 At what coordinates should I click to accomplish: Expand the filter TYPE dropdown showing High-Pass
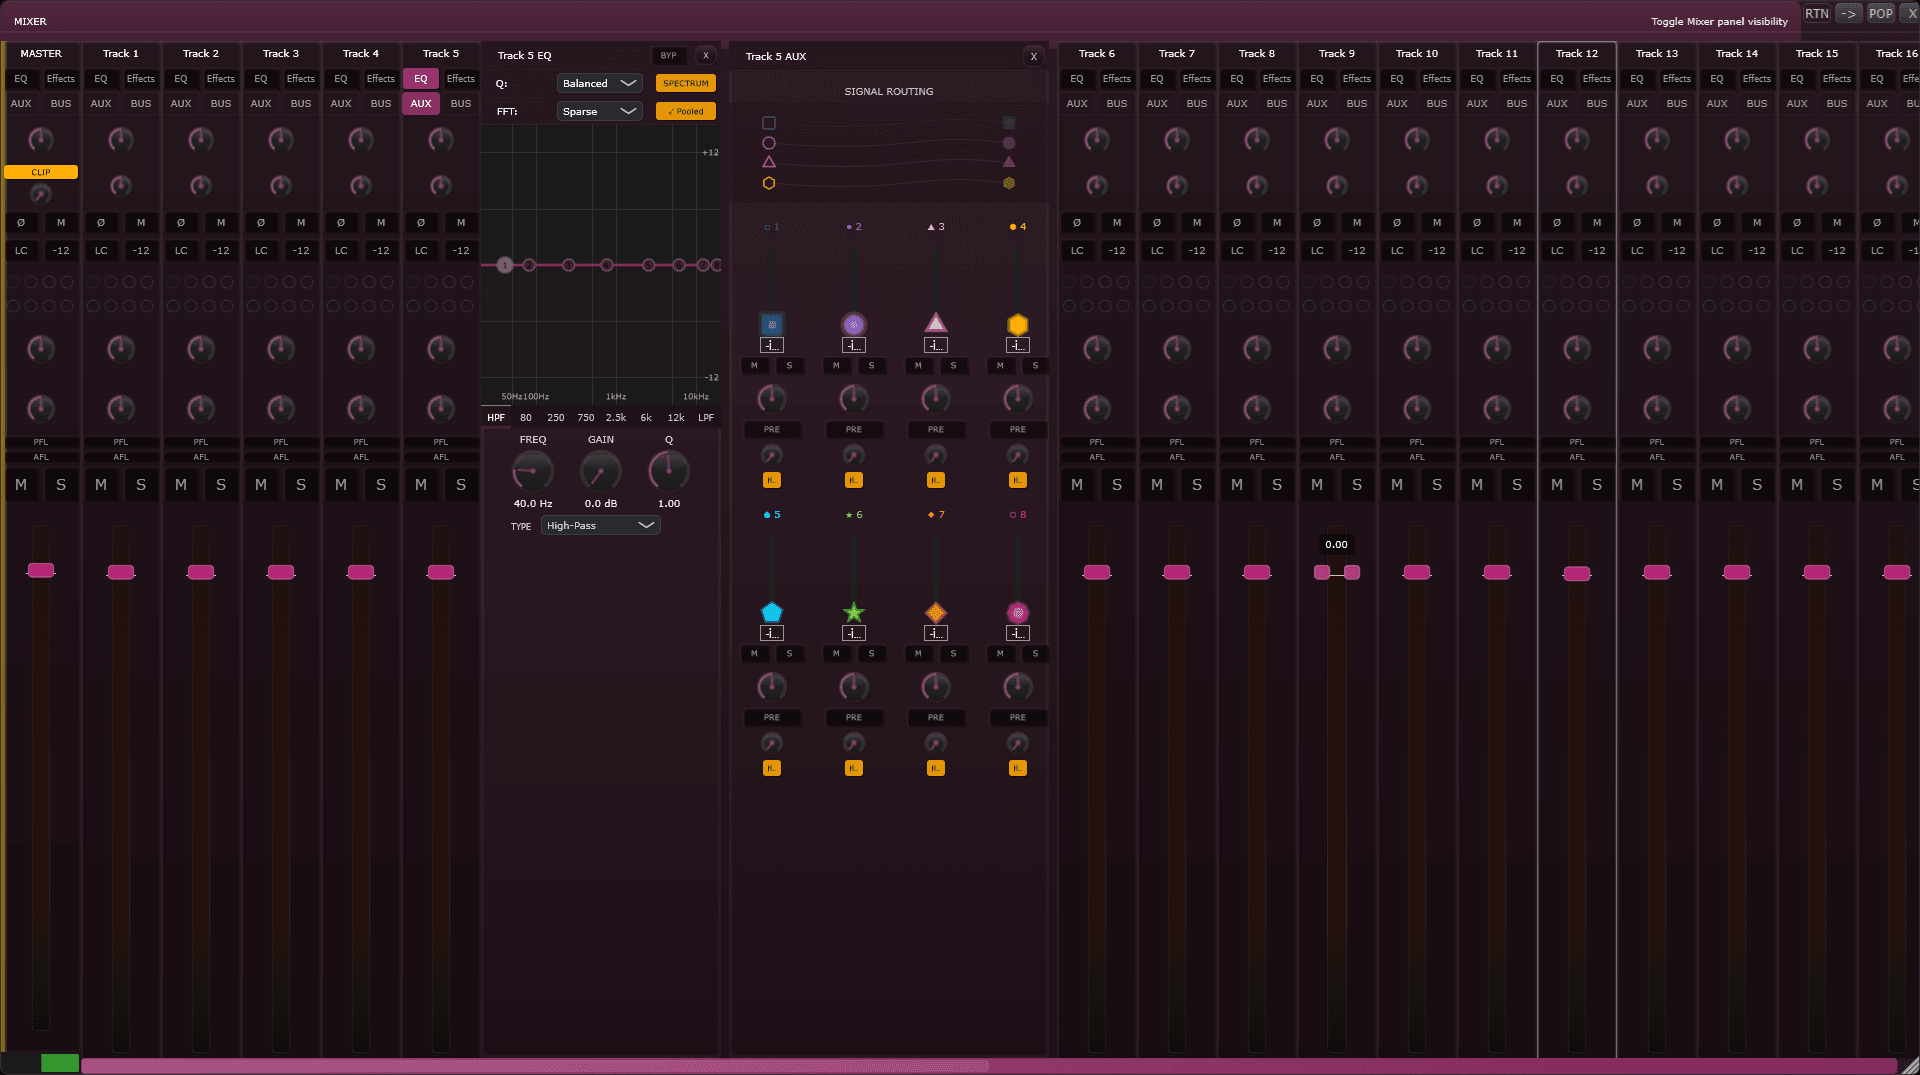point(600,525)
